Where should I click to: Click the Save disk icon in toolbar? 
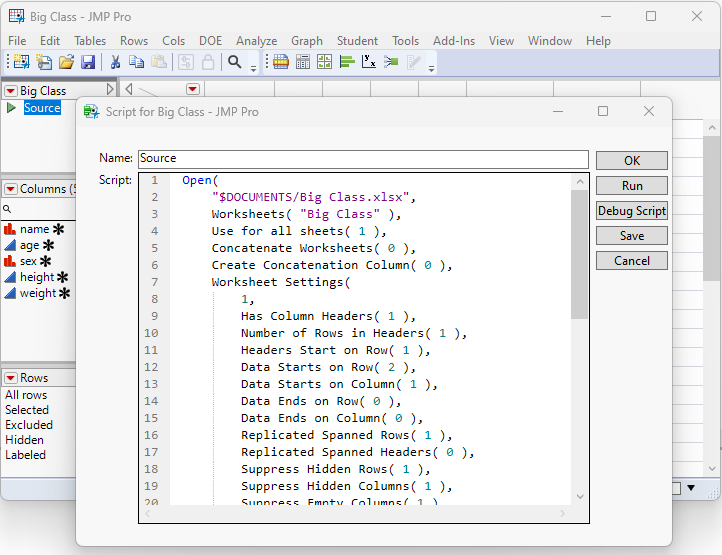88,62
